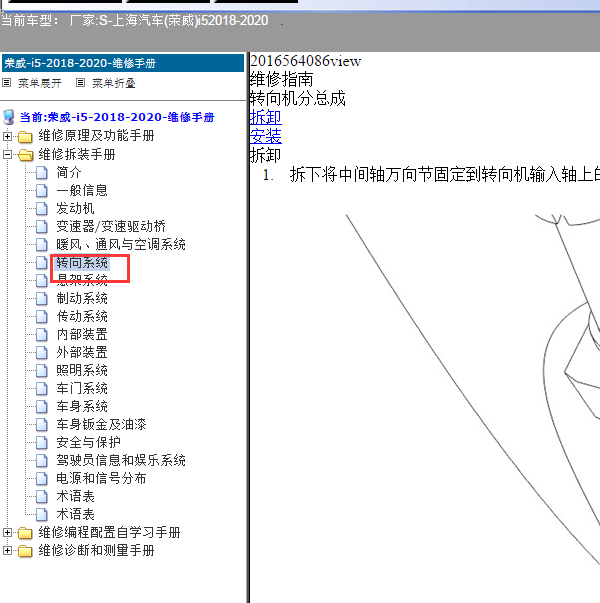Open the 一般信息 tree item
The image size is (600, 603).
coord(82,191)
